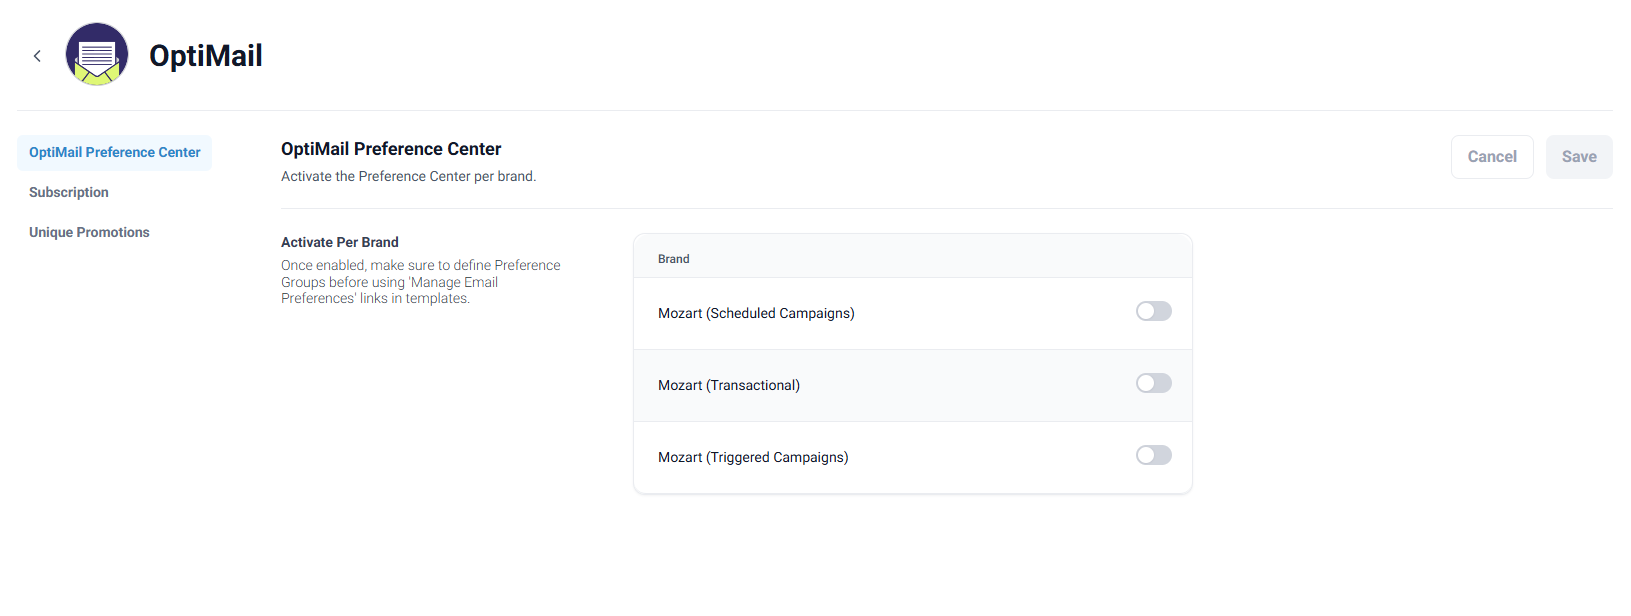The width and height of the screenshot is (1631, 616).
Task: Click the Activate Per Brand section label
Action: [340, 242]
